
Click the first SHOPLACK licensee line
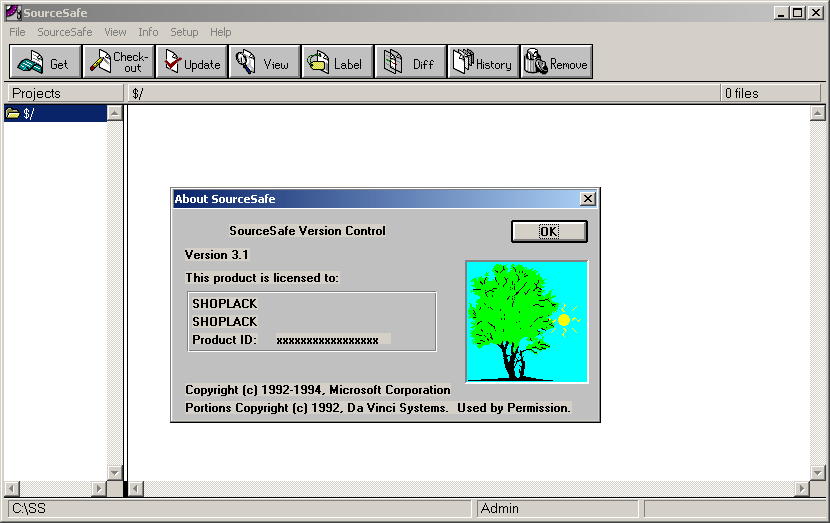(224, 304)
